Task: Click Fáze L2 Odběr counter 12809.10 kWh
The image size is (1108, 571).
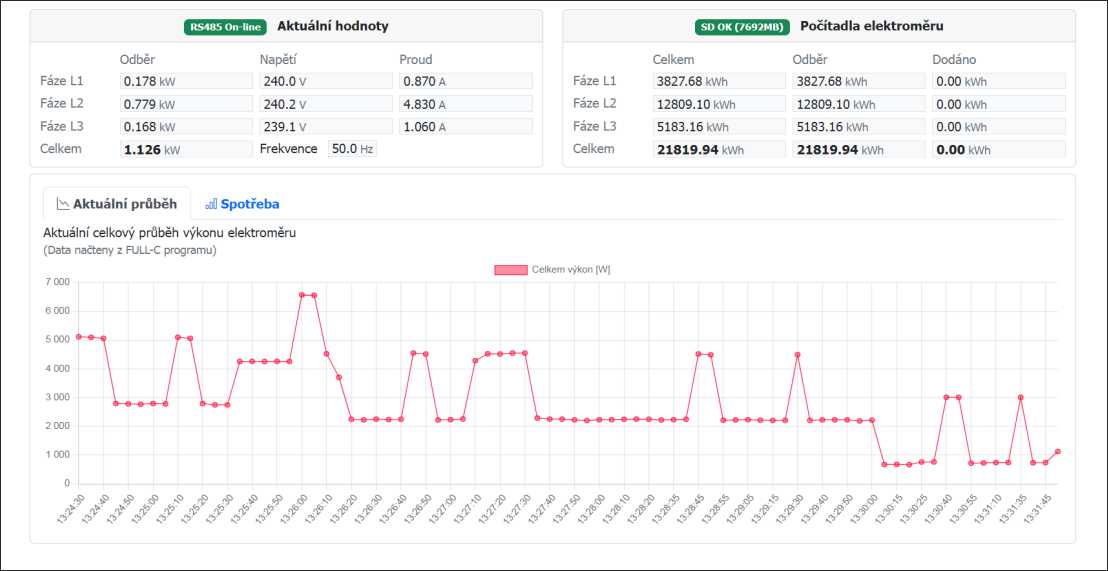Action: (x=858, y=104)
